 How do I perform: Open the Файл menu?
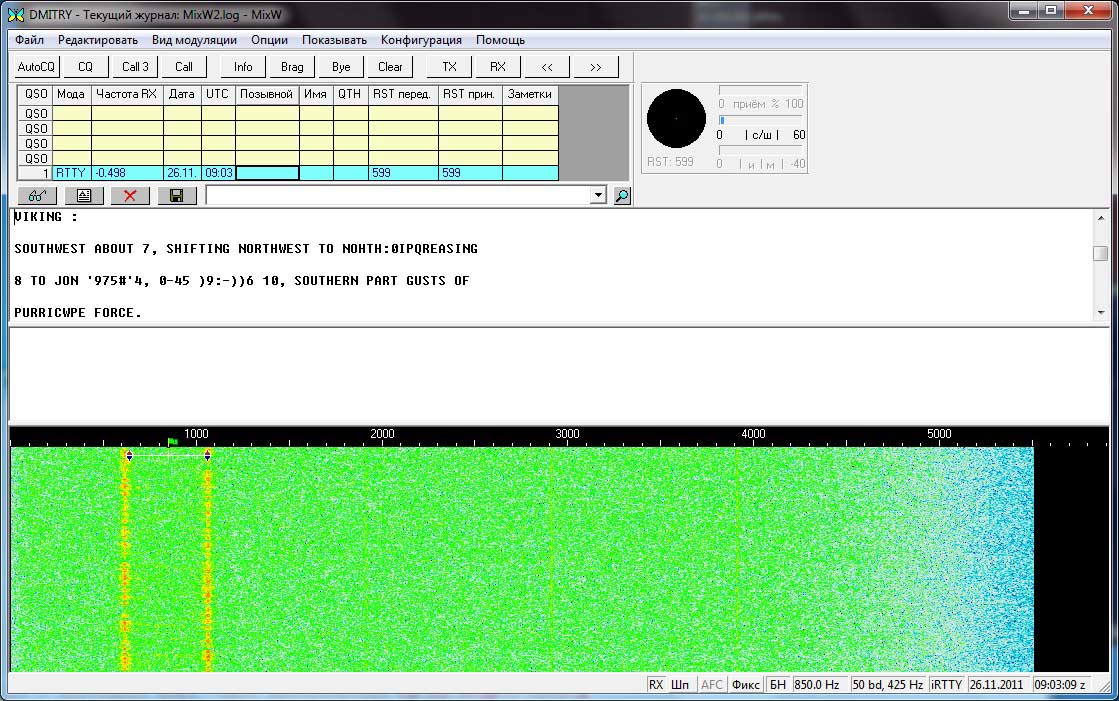29,40
